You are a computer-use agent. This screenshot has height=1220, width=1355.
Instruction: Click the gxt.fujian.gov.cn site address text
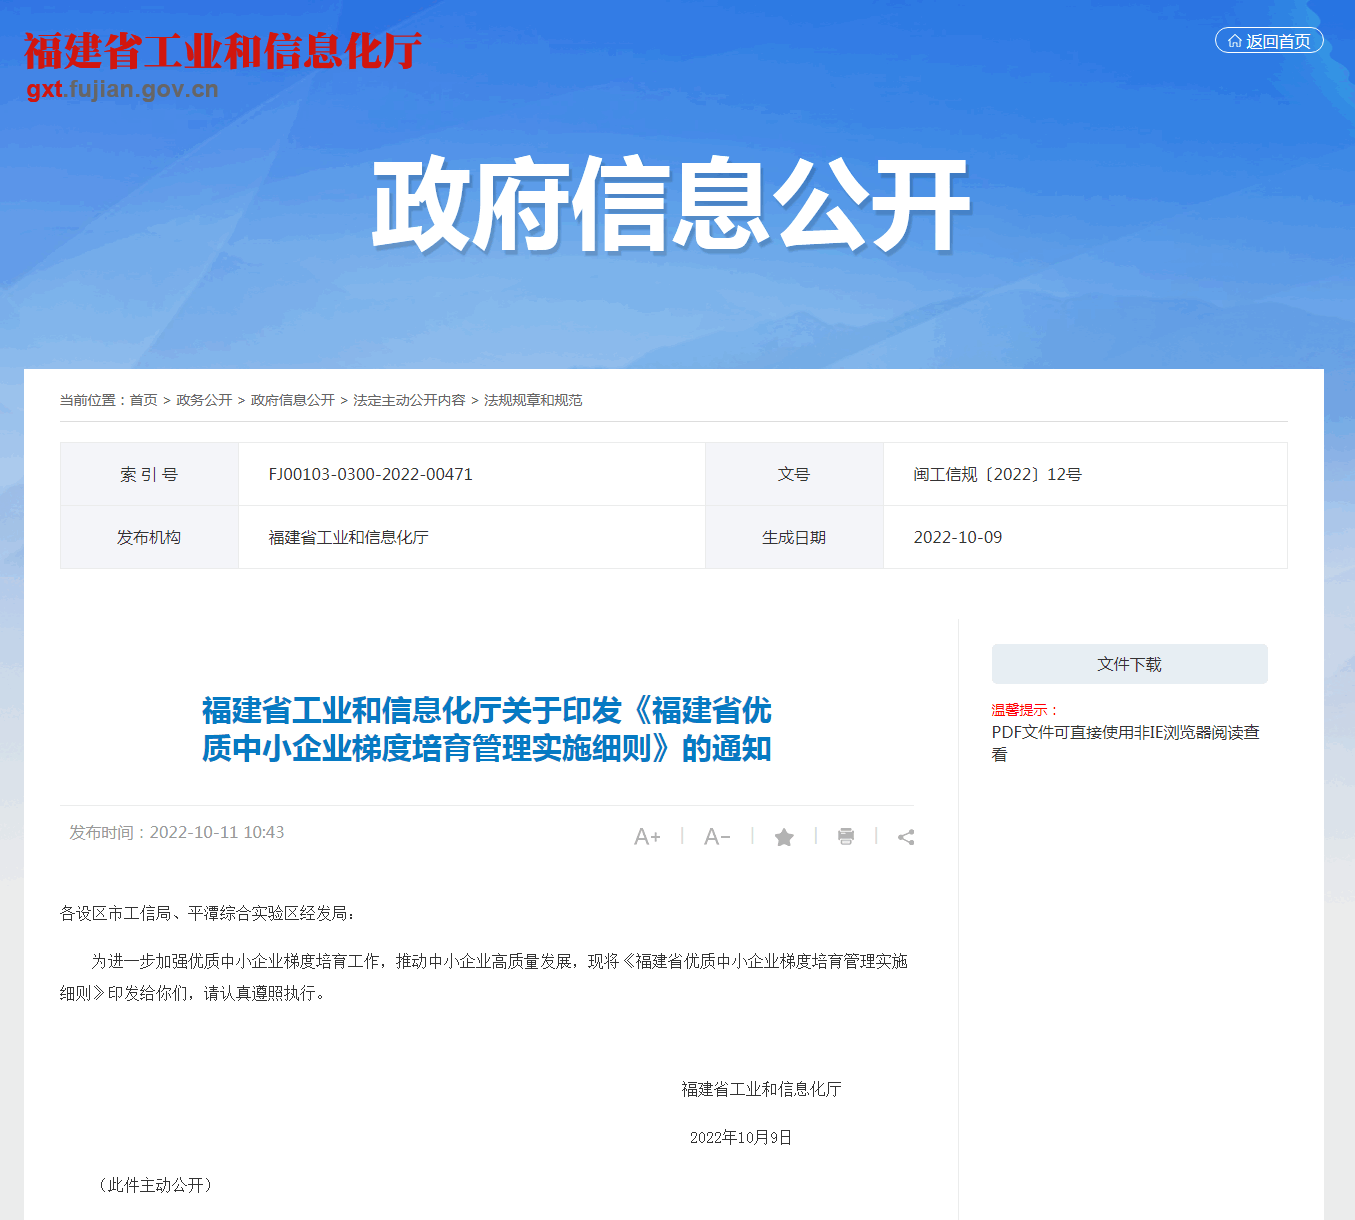pyautogui.click(x=122, y=89)
